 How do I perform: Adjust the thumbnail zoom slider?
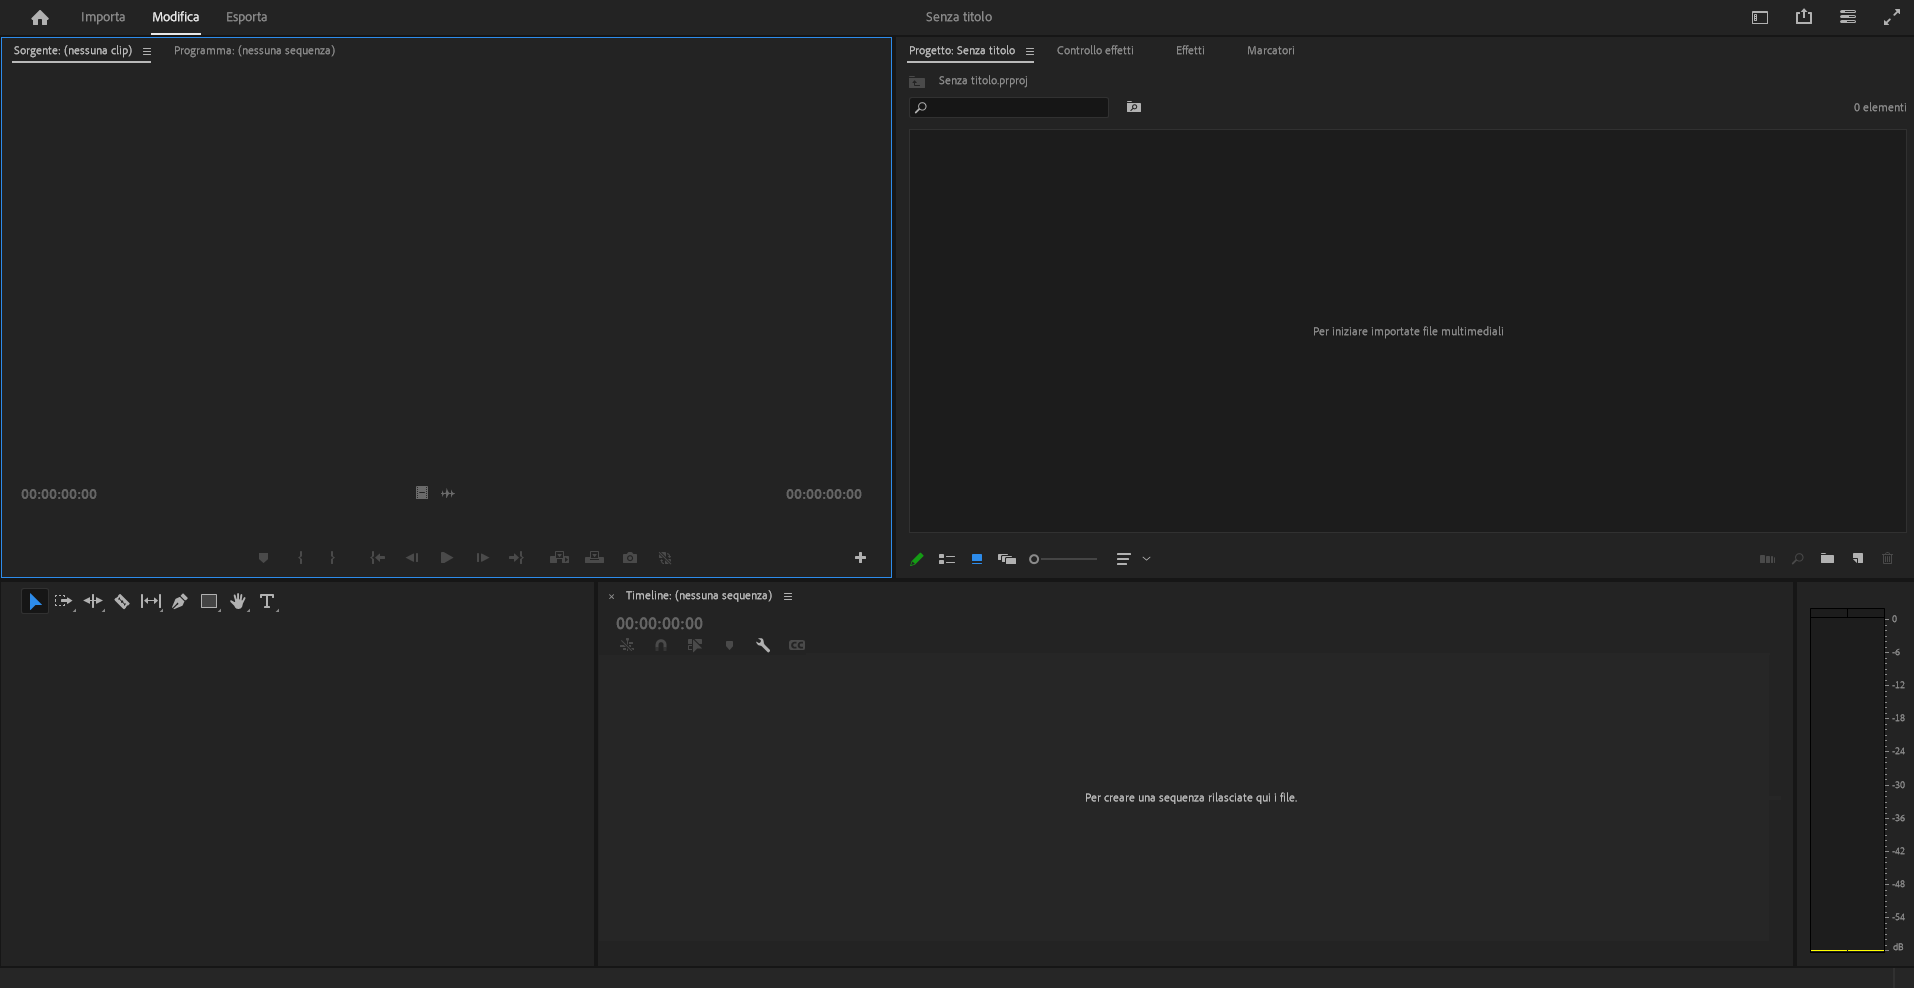(1063, 560)
